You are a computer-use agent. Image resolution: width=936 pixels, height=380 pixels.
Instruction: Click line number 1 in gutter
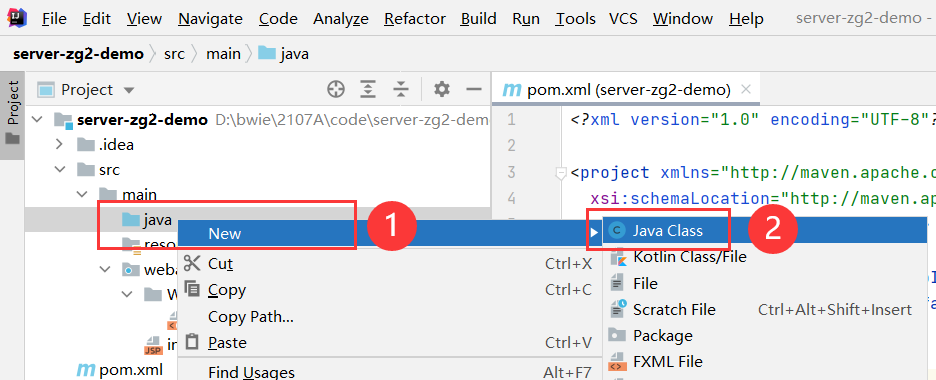tap(512, 120)
